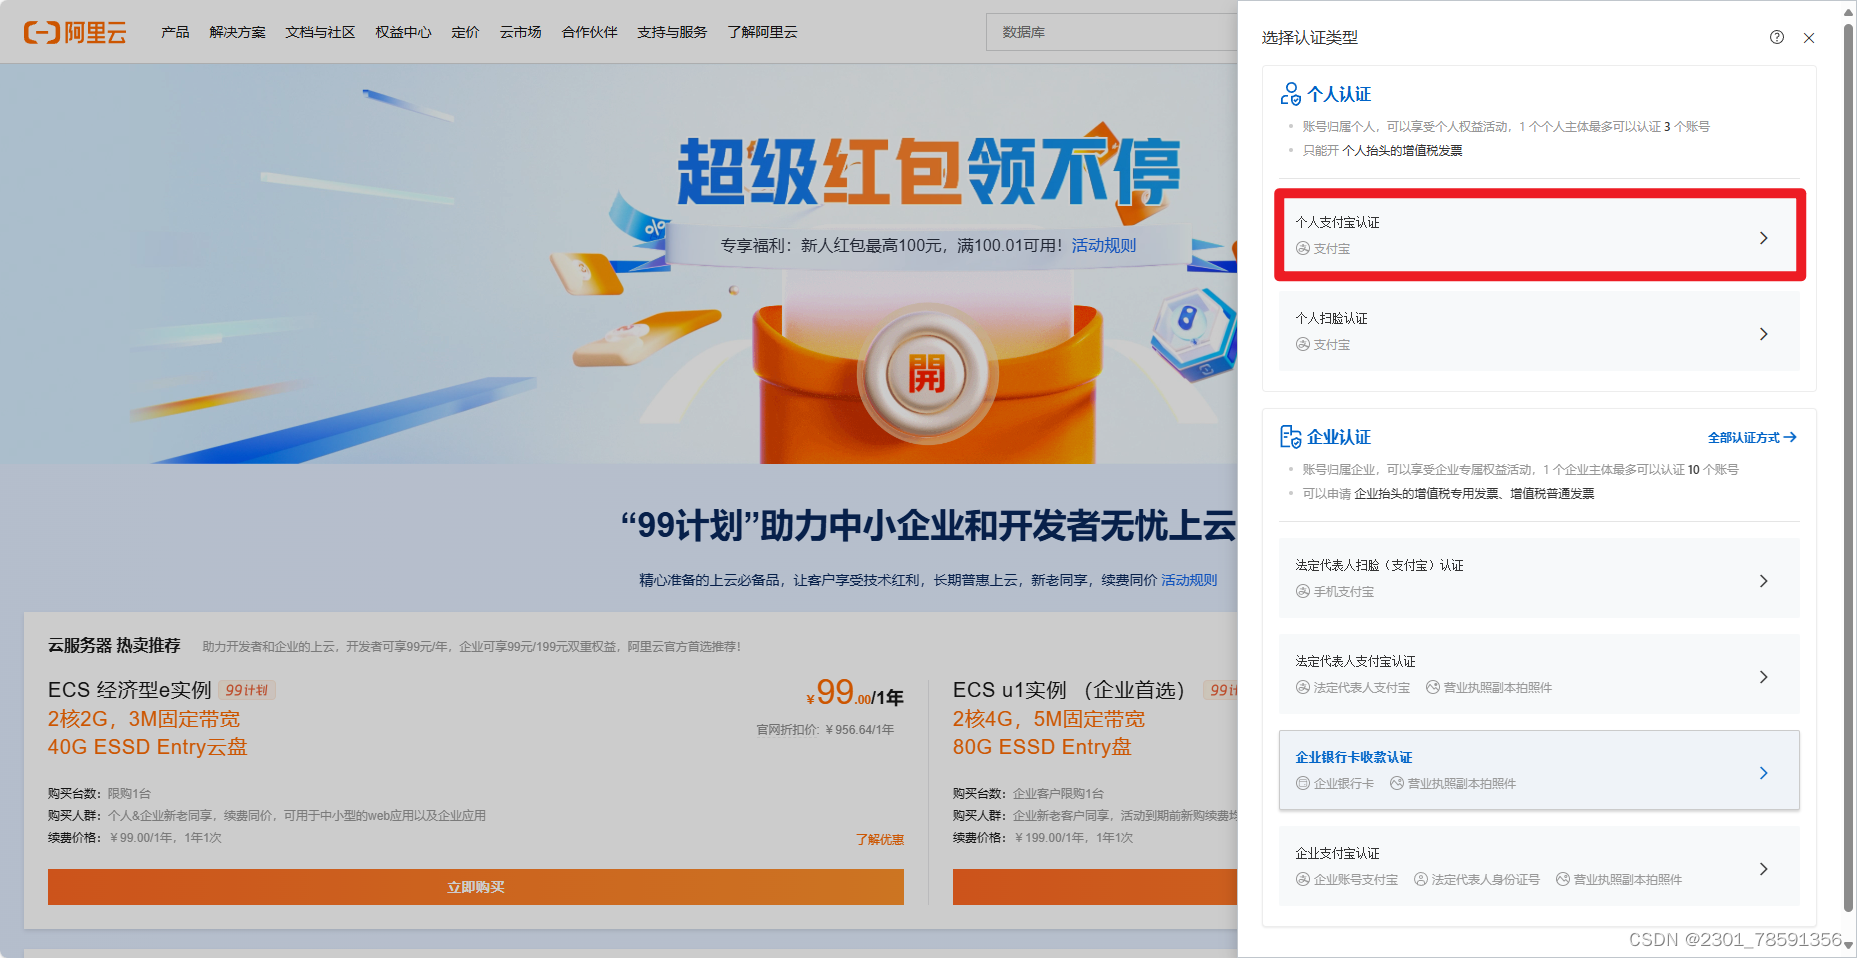Select 法定代表人扫脸（支付宝）认证 option

coord(1539,578)
